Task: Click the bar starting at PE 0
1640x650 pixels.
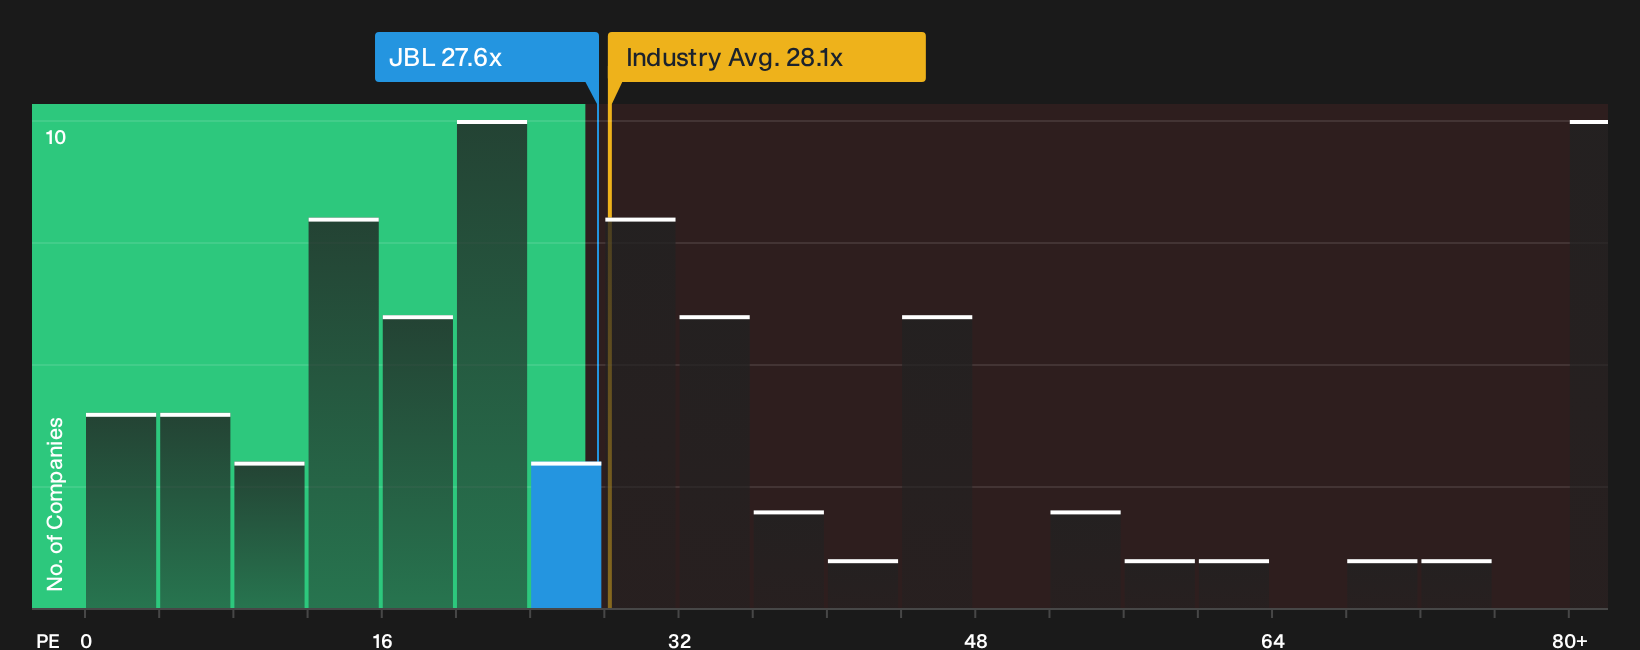Action: click(121, 510)
